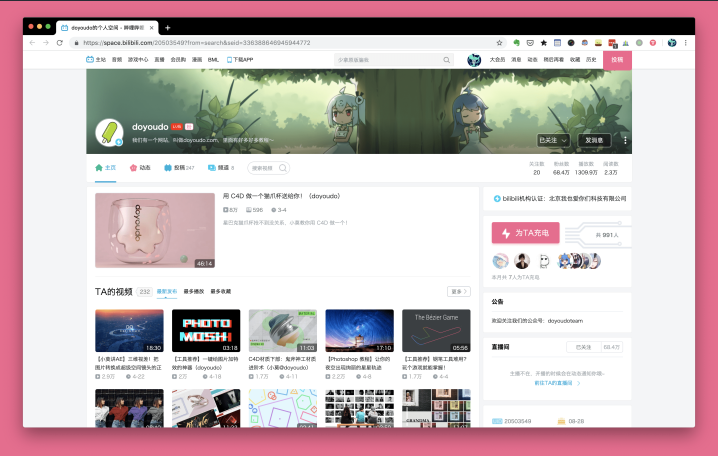The height and width of the screenshot is (456, 718).
Task: Open the 频道 8 tab
Action: tap(221, 168)
